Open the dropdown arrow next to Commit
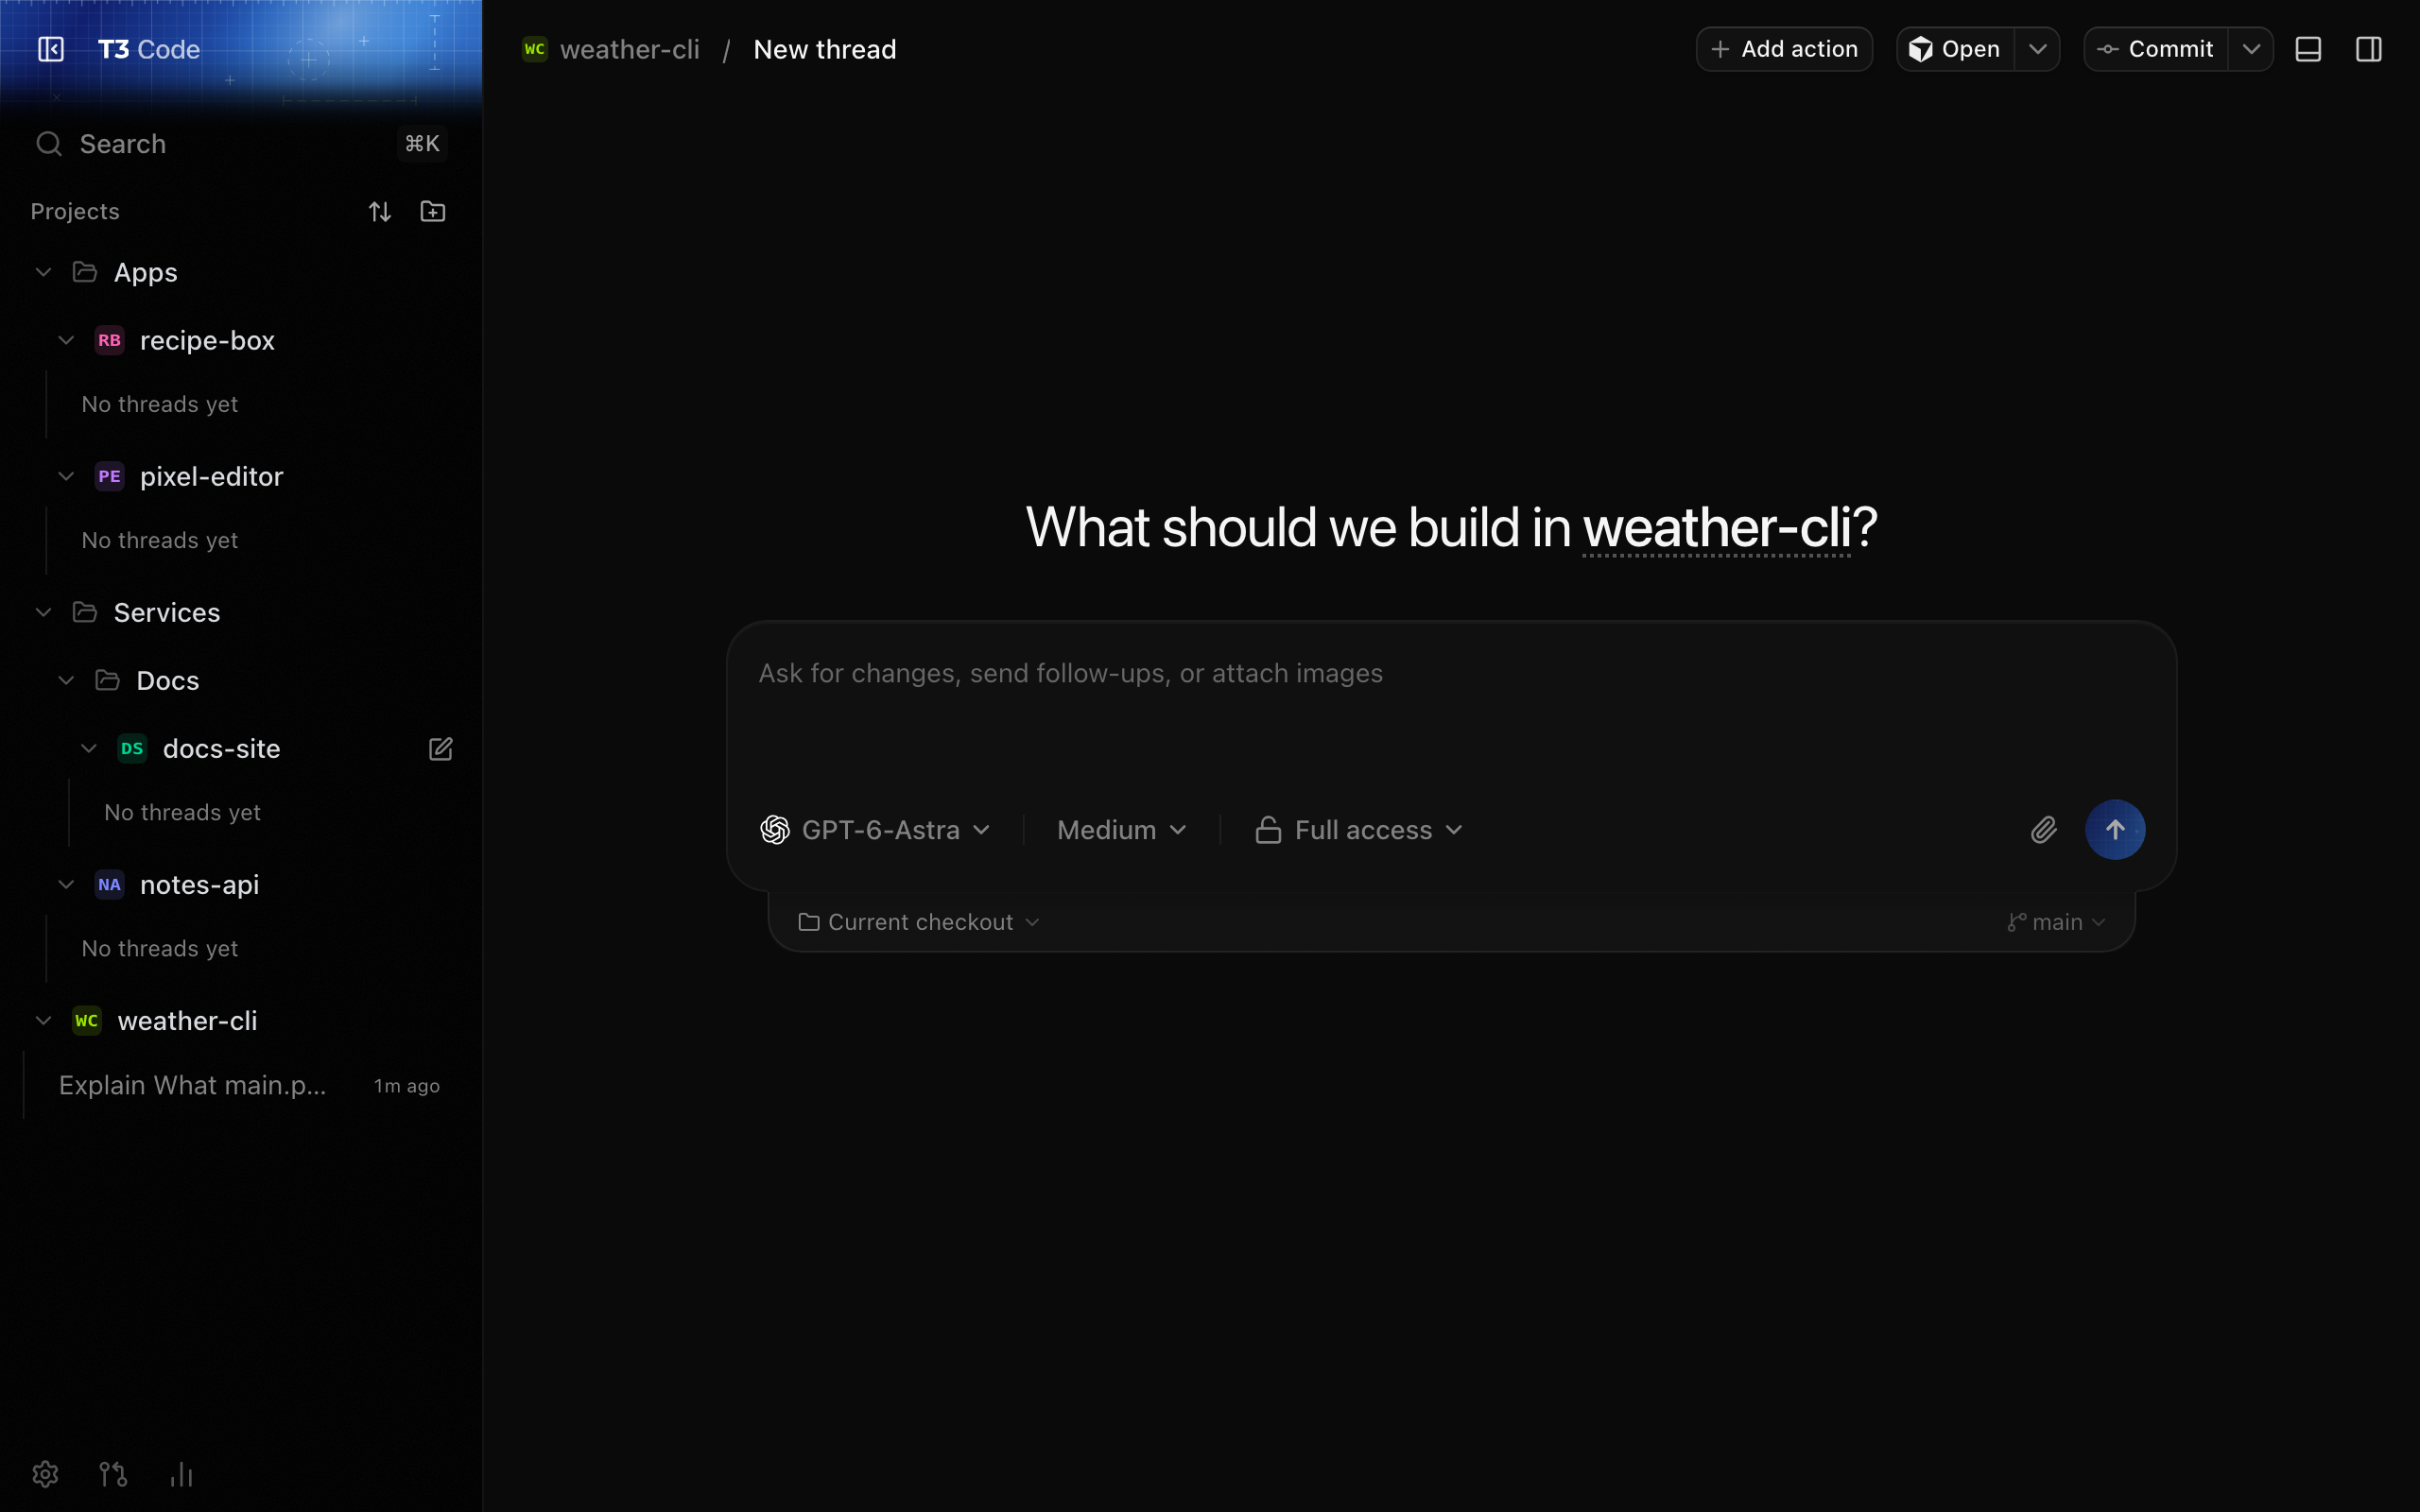Viewport: 2420px width, 1512px height. [x=2251, y=49]
